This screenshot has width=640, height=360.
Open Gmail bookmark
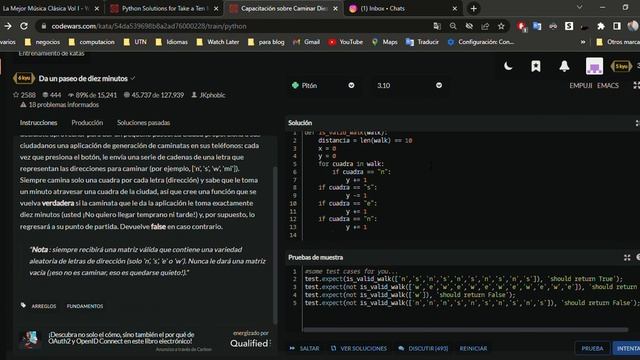(306, 42)
